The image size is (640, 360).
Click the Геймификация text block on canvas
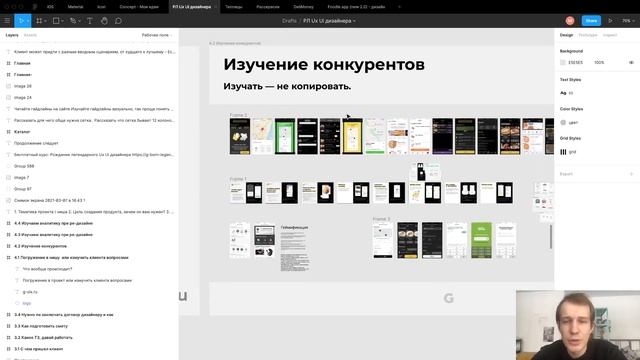point(294,248)
